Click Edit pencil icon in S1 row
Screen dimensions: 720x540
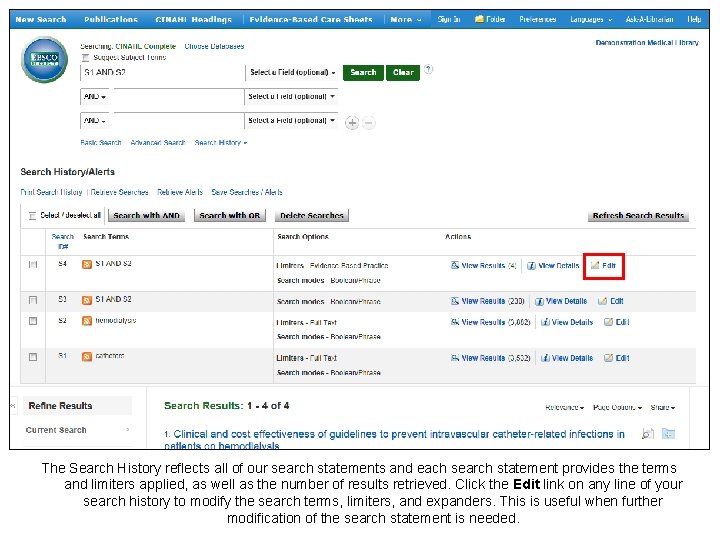click(x=608, y=358)
